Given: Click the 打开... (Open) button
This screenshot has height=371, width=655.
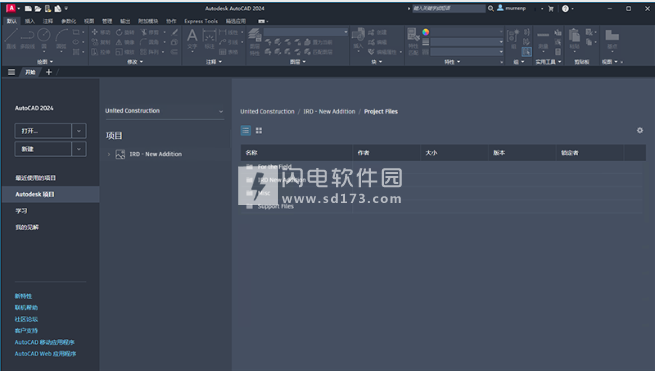Looking at the screenshot, I should point(43,131).
